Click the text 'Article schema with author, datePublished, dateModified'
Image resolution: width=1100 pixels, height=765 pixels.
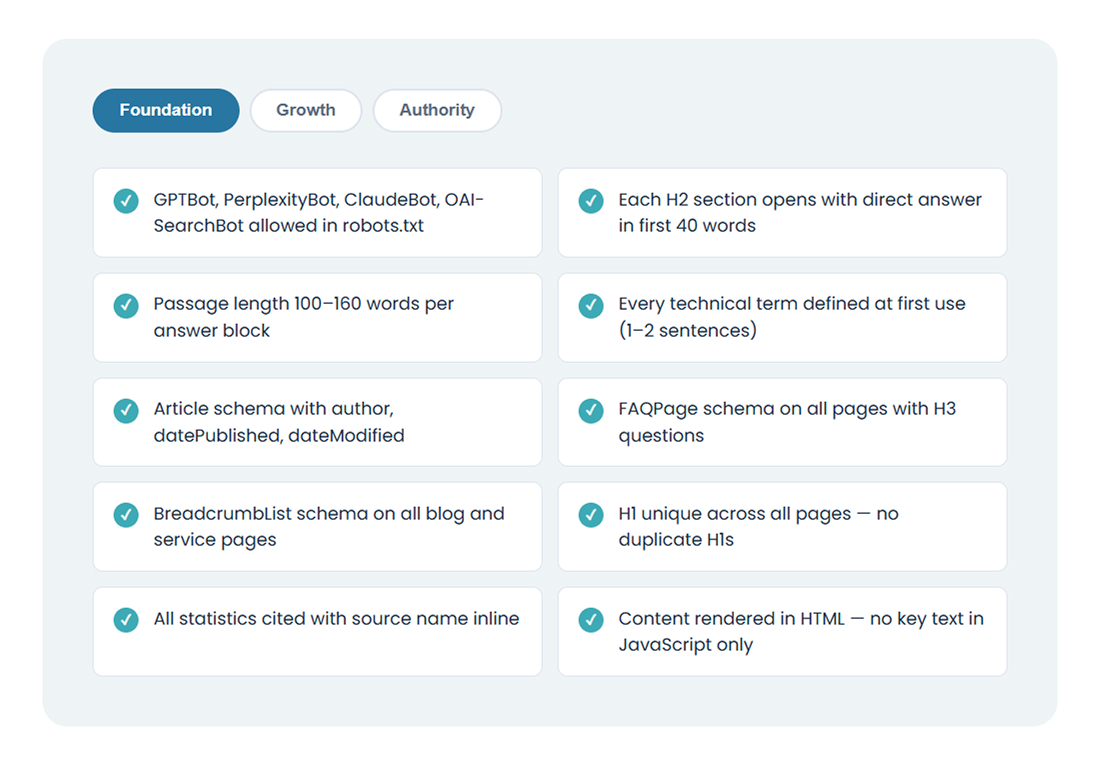(x=279, y=422)
